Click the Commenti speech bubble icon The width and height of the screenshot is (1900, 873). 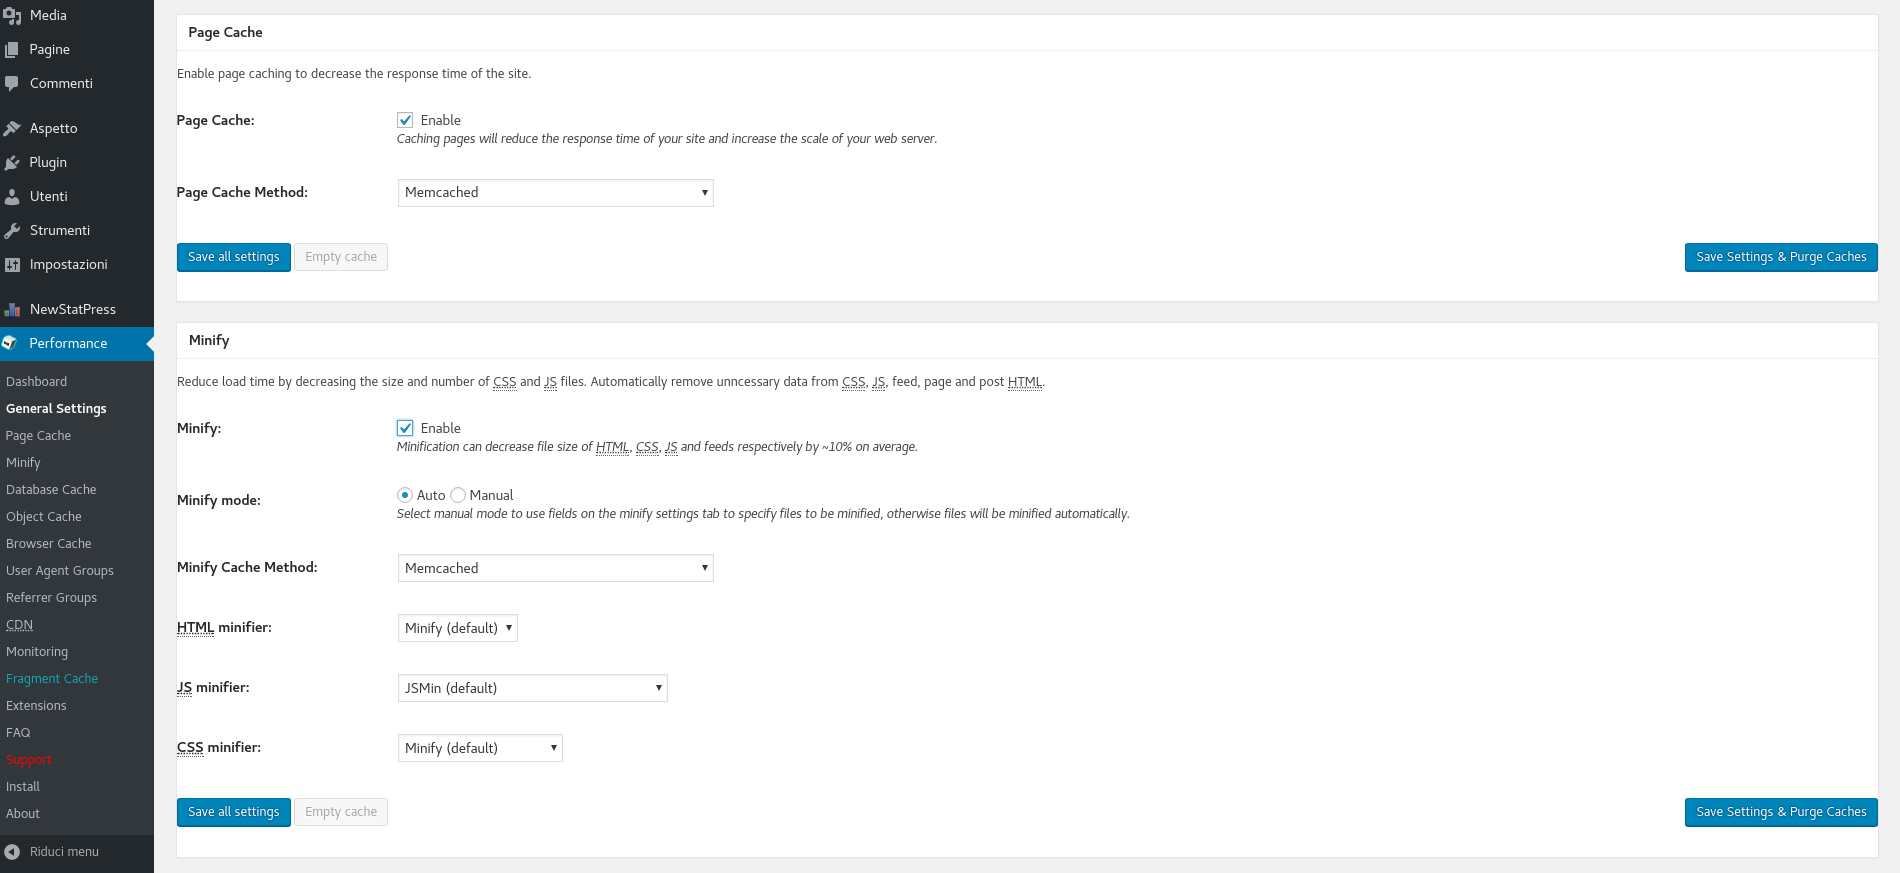pos(12,84)
